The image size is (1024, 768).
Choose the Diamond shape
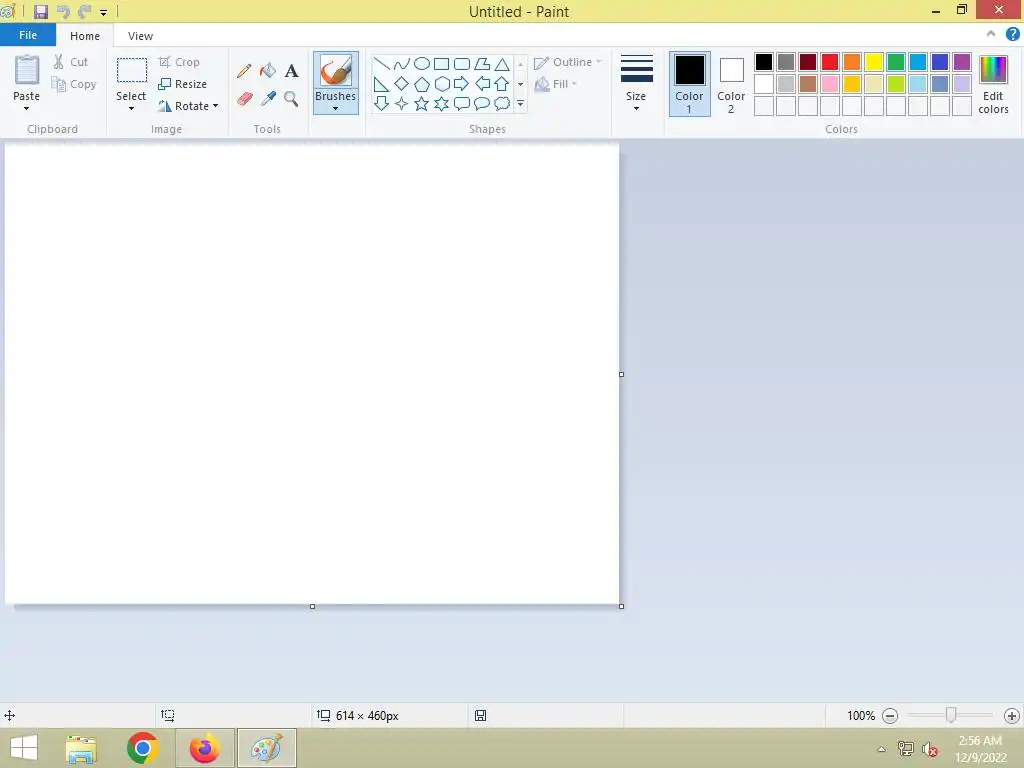pyautogui.click(x=402, y=84)
